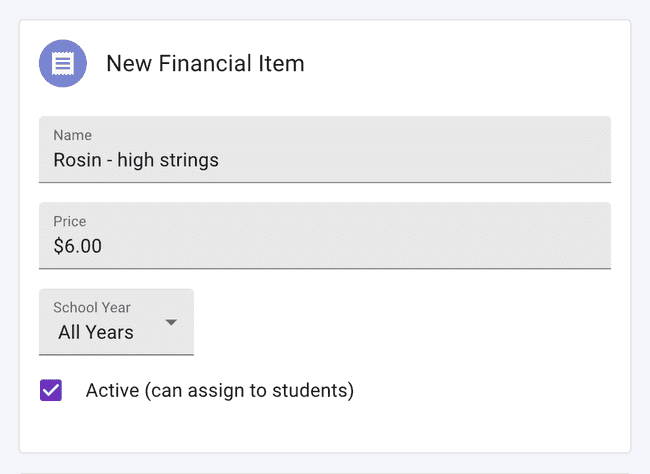The width and height of the screenshot is (650, 474).
Task: Click the School Year dropdown arrow
Action: click(171, 323)
